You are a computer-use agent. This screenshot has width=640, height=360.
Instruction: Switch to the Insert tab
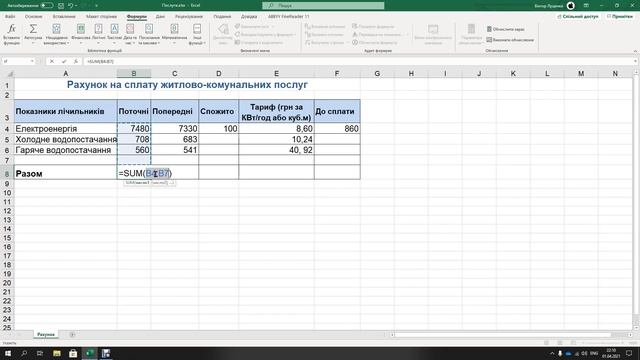pos(64,17)
